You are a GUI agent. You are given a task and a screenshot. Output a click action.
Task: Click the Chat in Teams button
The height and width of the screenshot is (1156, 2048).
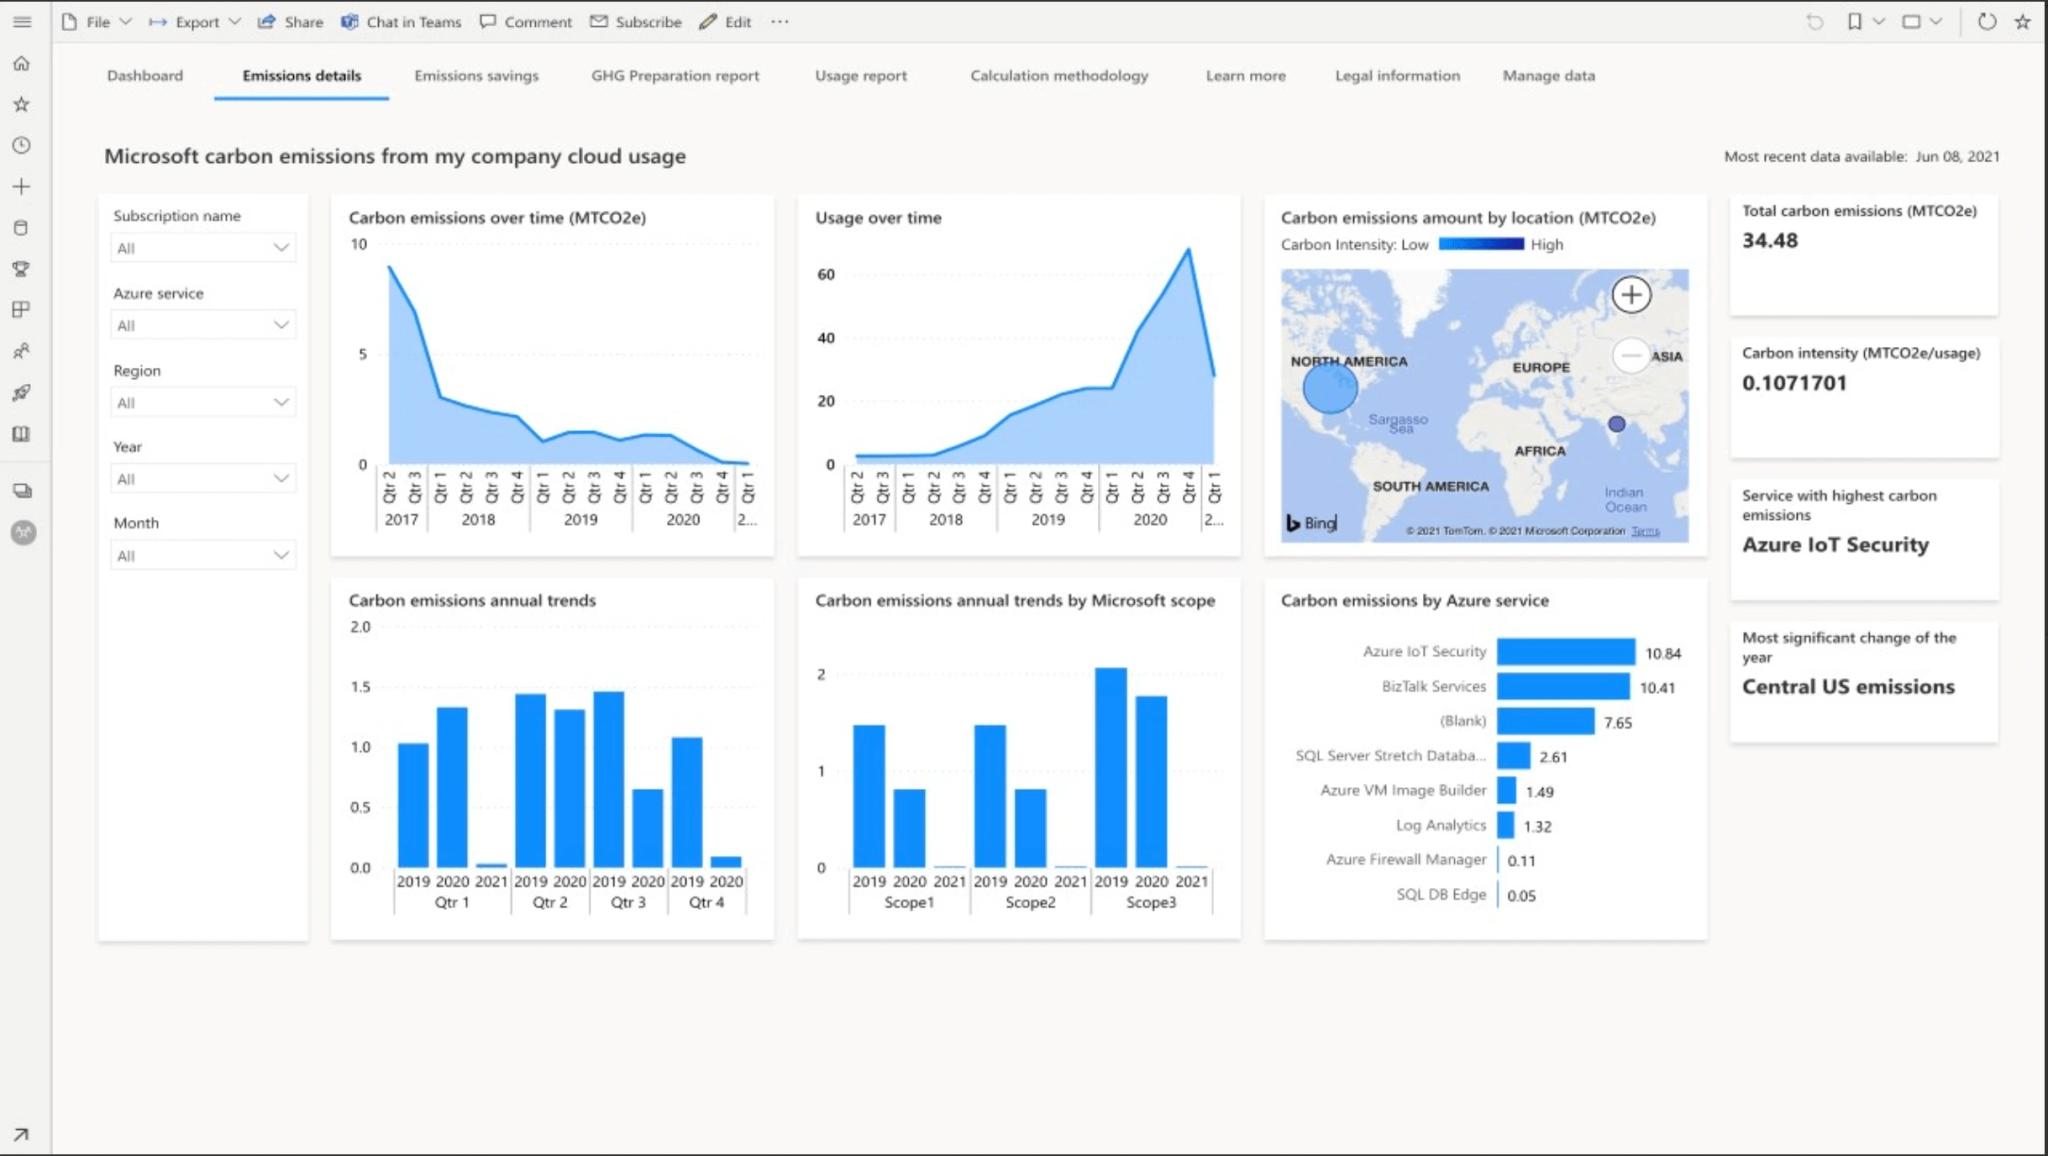(x=401, y=21)
